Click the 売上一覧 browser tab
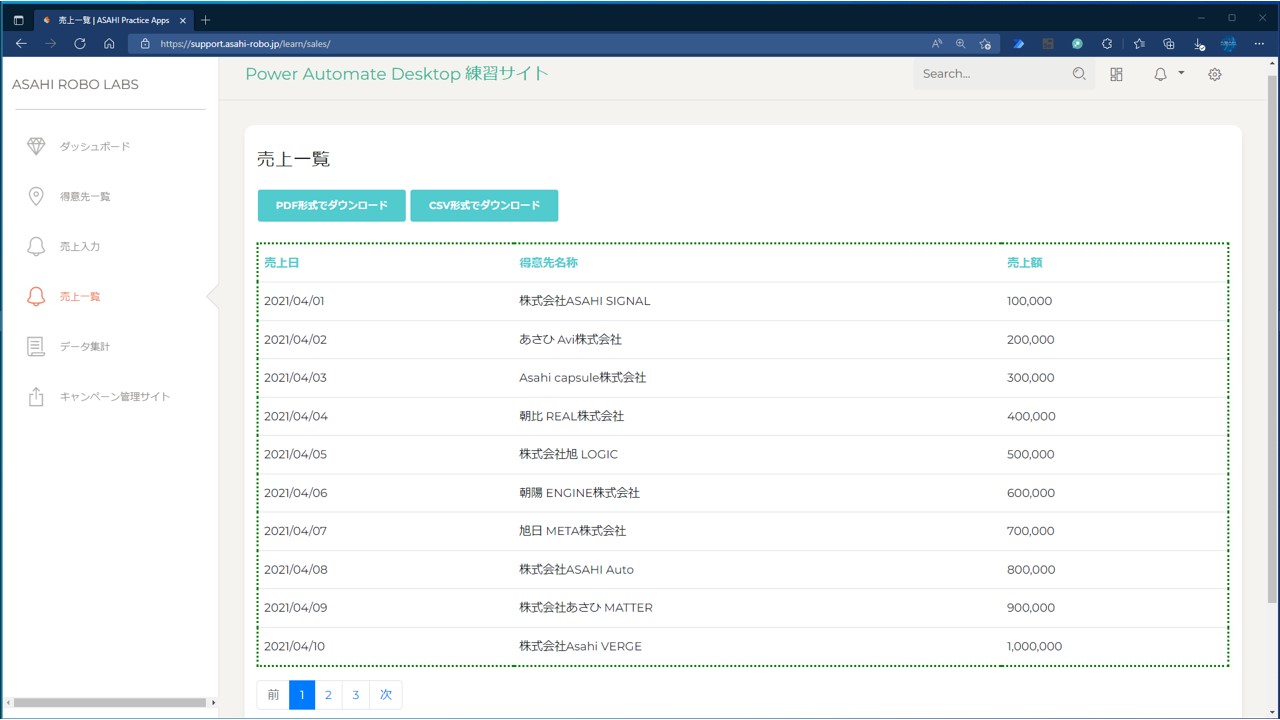Viewport: 1280px width, 720px height. [x=113, y=19]
